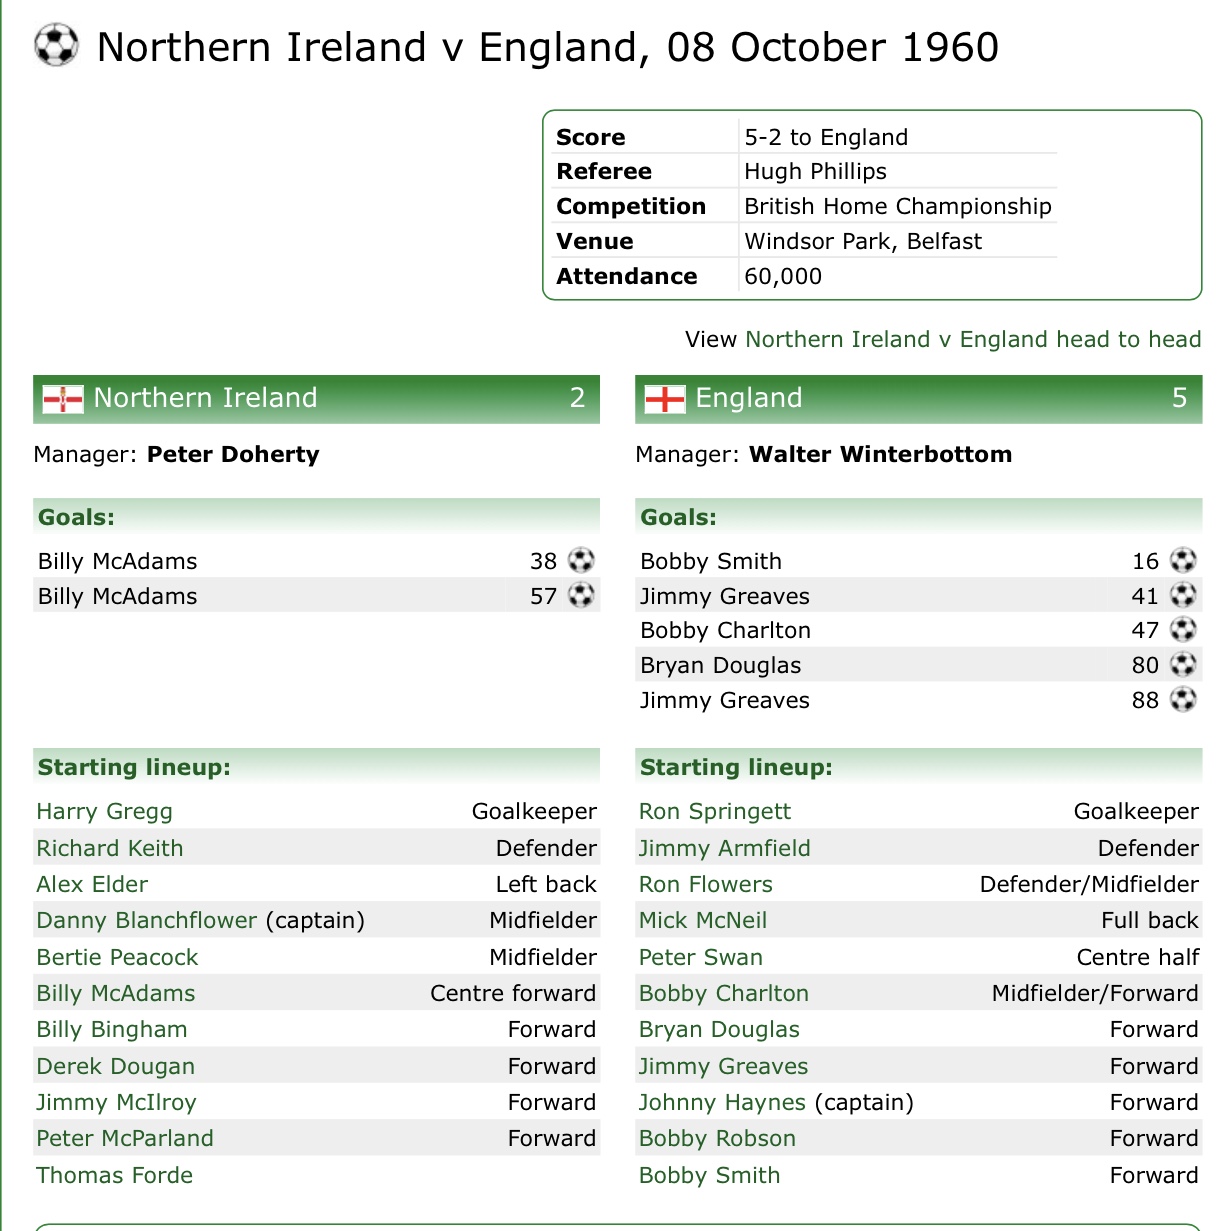Open the Northern Ireland v England head to head link
The width and height of the screenshot is (1217, 1231).
[x=972, y=340]
